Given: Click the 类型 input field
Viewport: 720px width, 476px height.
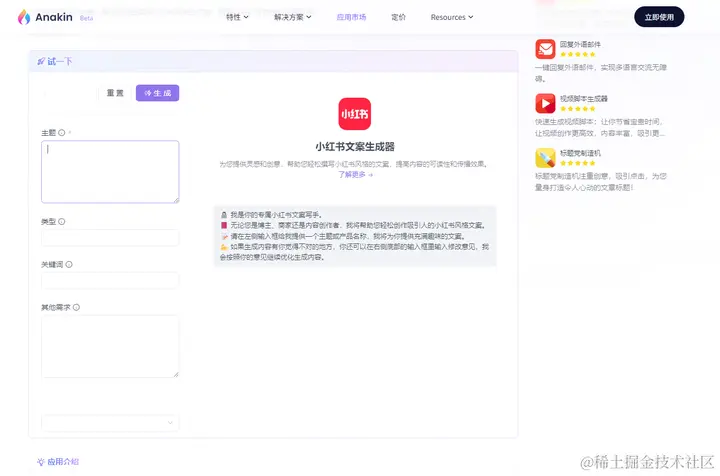Looking at the screenshot, I should point(110,238).
